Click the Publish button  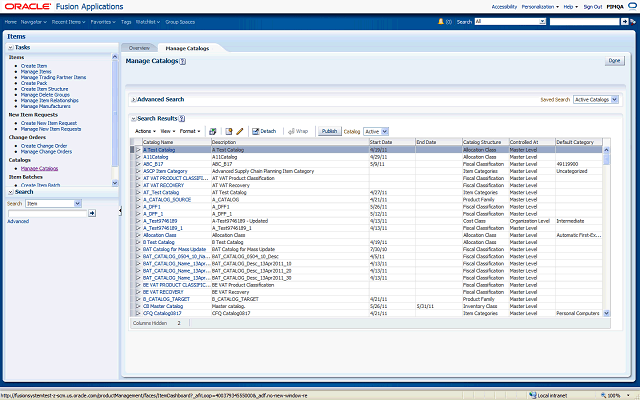(x=329, y=131)
